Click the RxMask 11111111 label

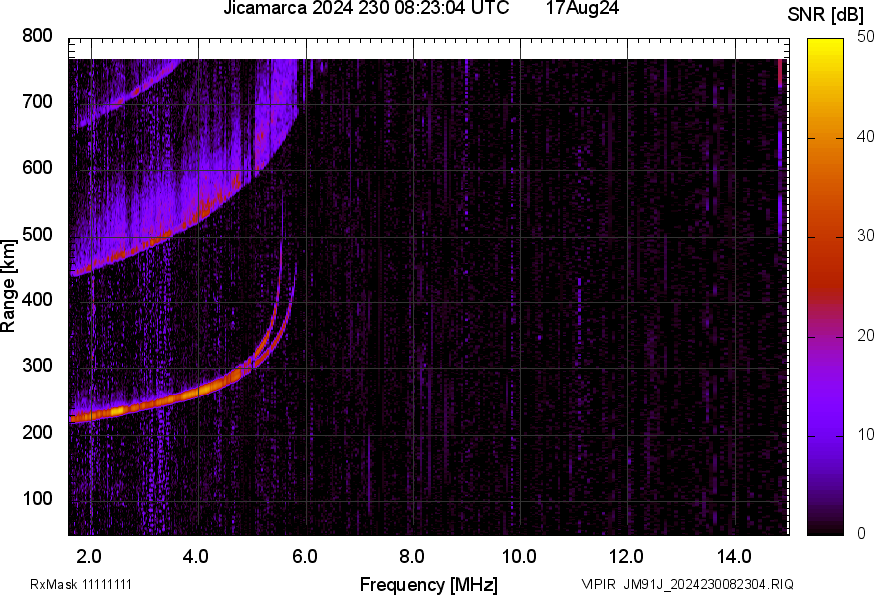(81, 584)
